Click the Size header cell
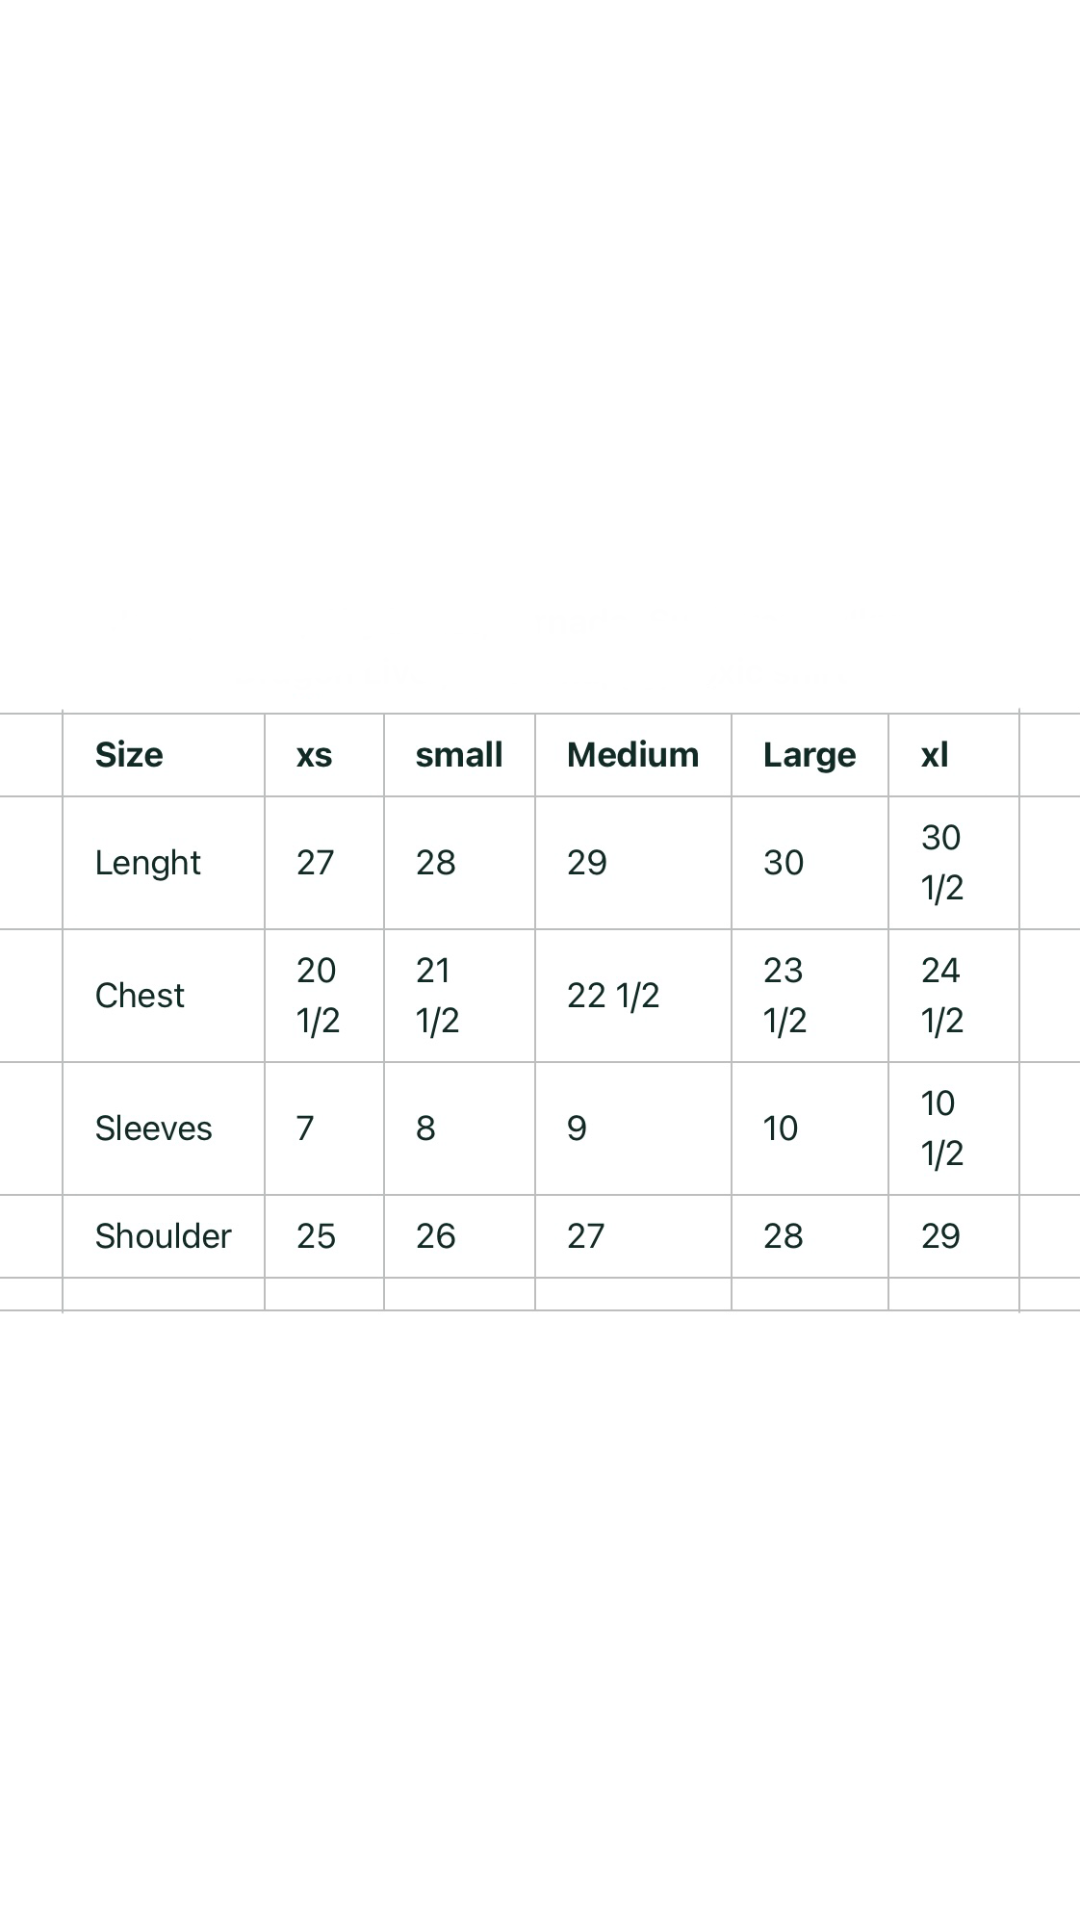This screenshot has width=1080, height=1920. click(x=129, y=755)
